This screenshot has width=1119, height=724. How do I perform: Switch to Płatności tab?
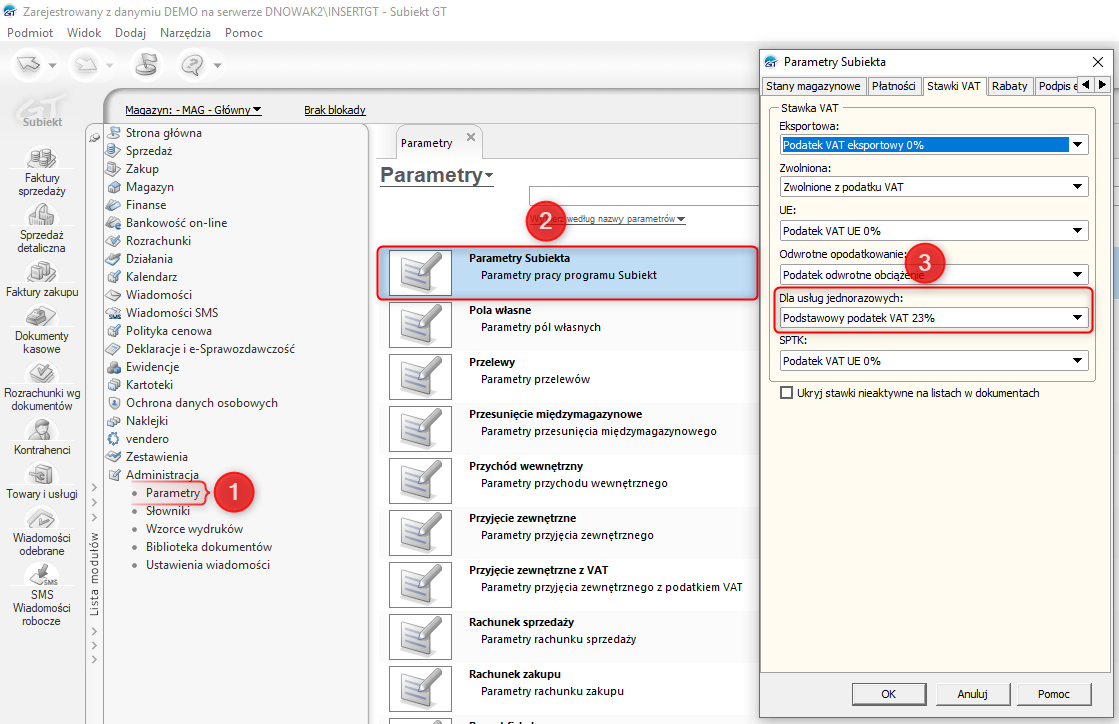(x=893, y=86)
